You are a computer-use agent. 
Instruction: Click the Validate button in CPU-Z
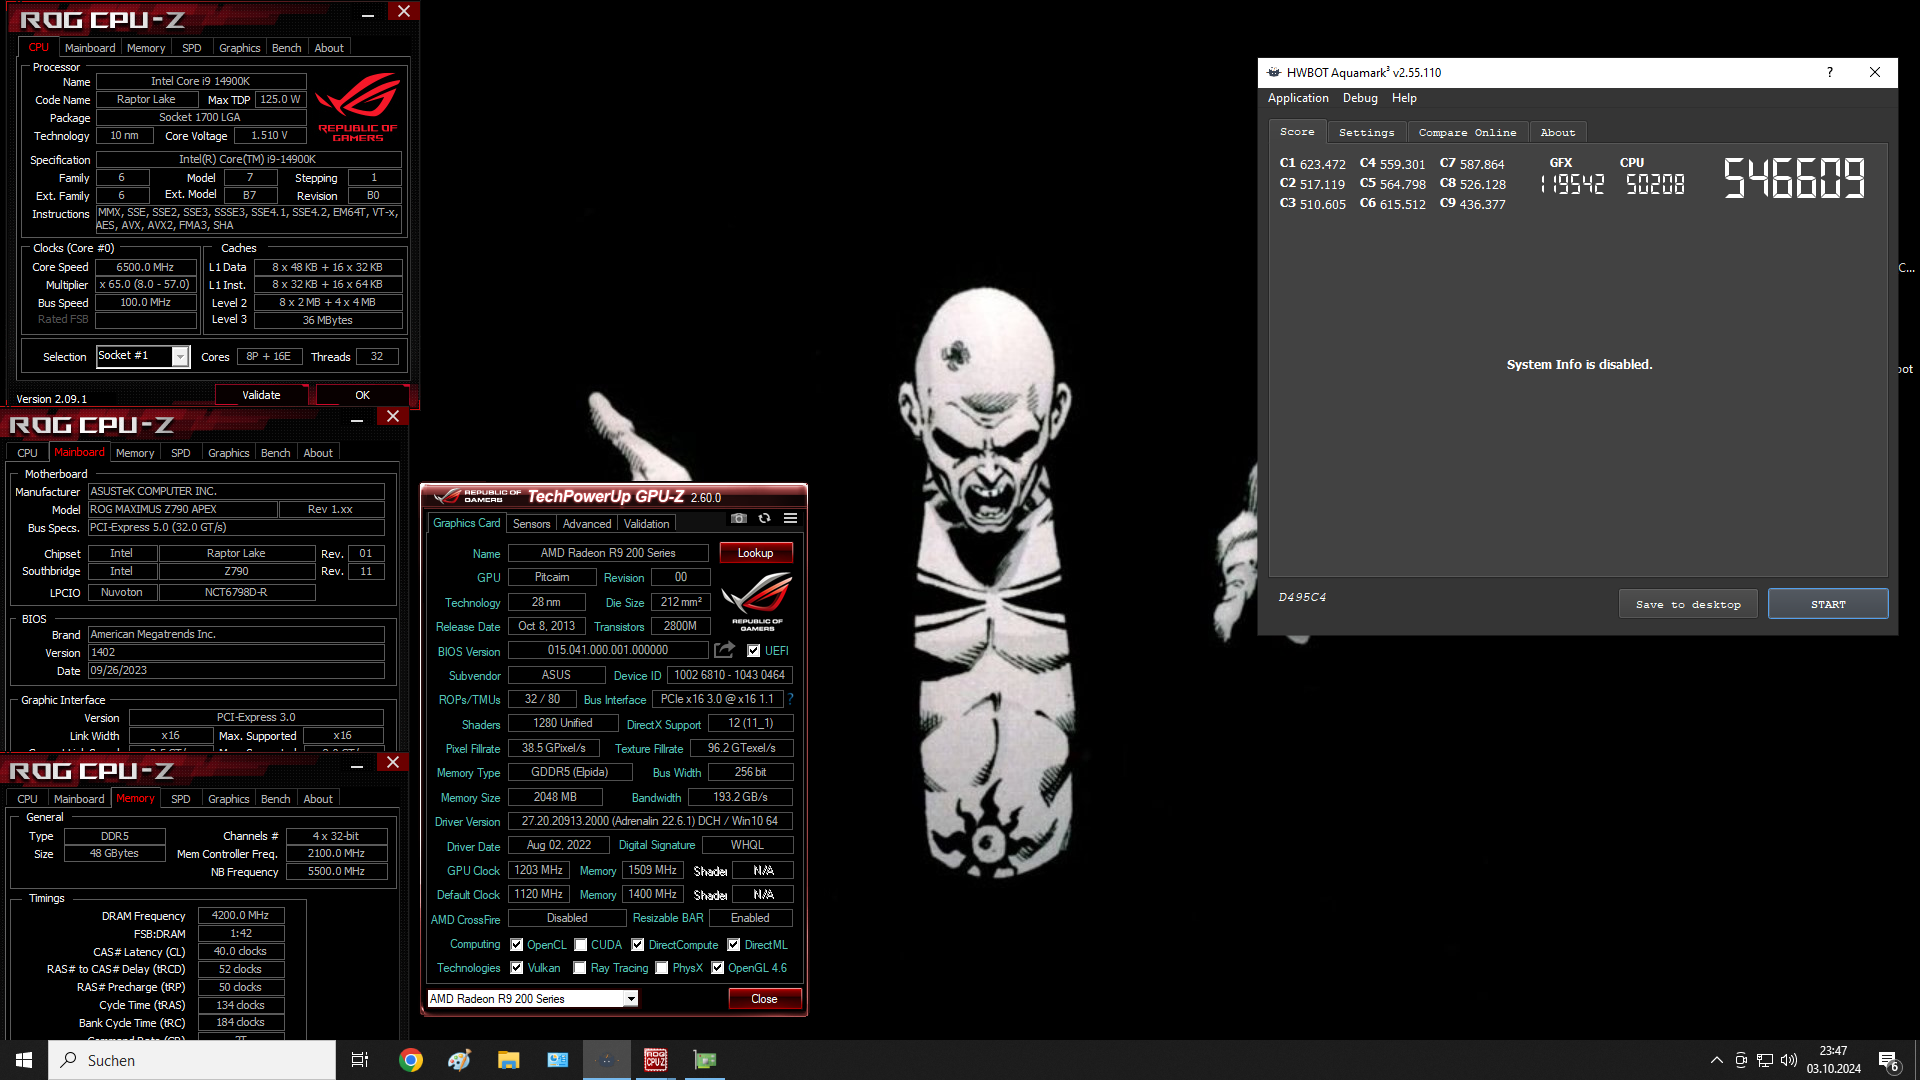[261, 395]
